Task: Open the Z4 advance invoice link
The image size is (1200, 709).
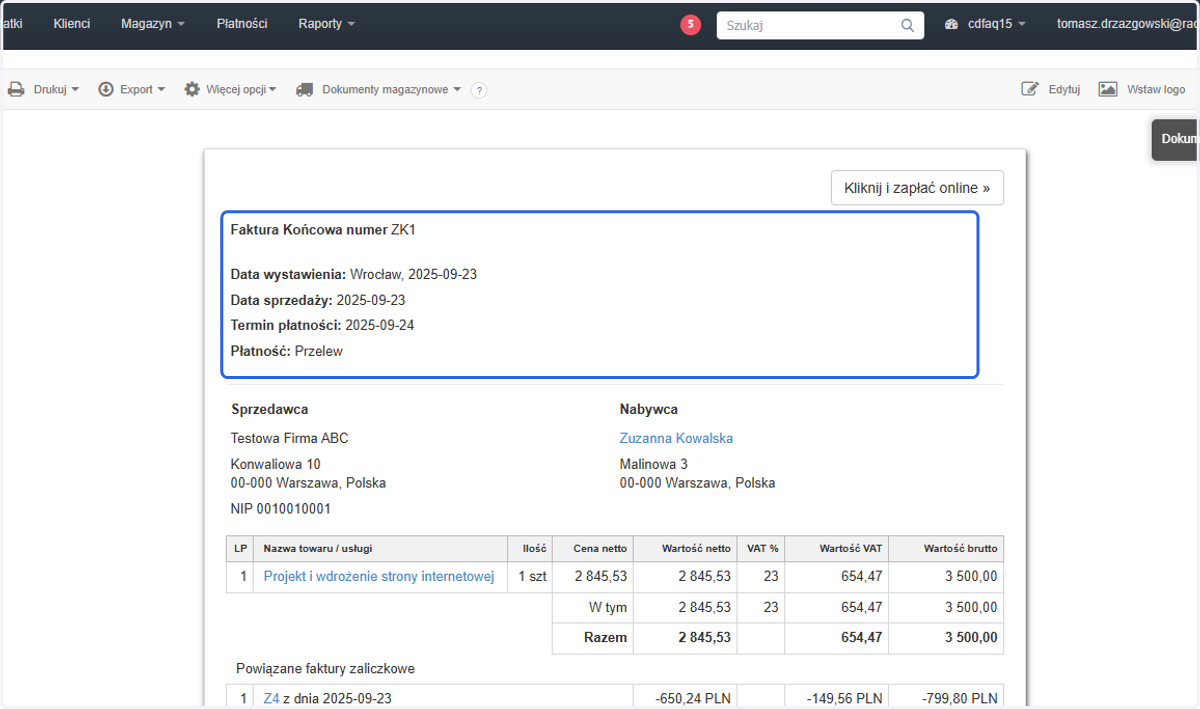Action: click(x=271, y=698)
